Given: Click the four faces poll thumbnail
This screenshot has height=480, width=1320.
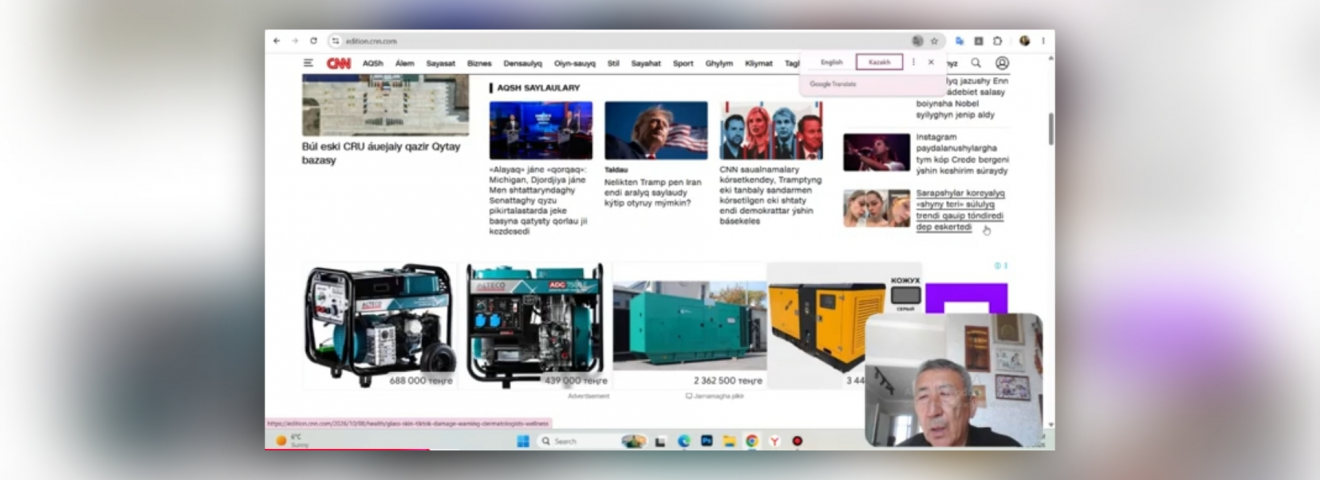Looking at the screenshot, I should tap(770, 130).
